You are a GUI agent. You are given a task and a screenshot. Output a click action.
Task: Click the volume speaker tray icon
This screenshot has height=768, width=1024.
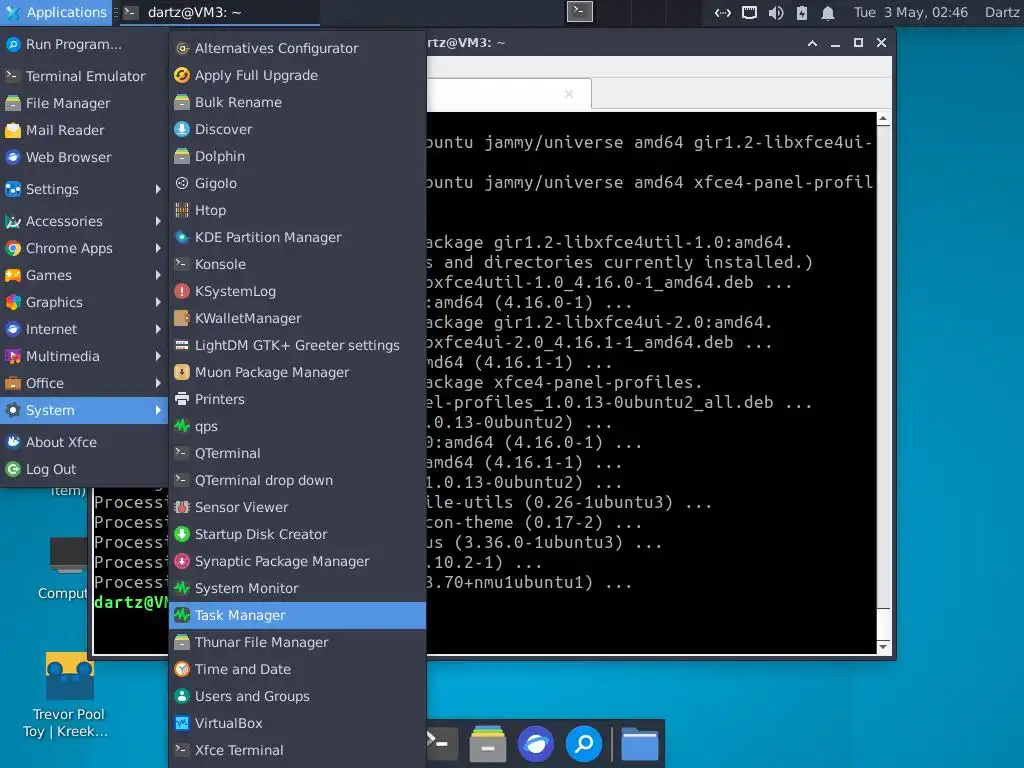tap(776, 12)
